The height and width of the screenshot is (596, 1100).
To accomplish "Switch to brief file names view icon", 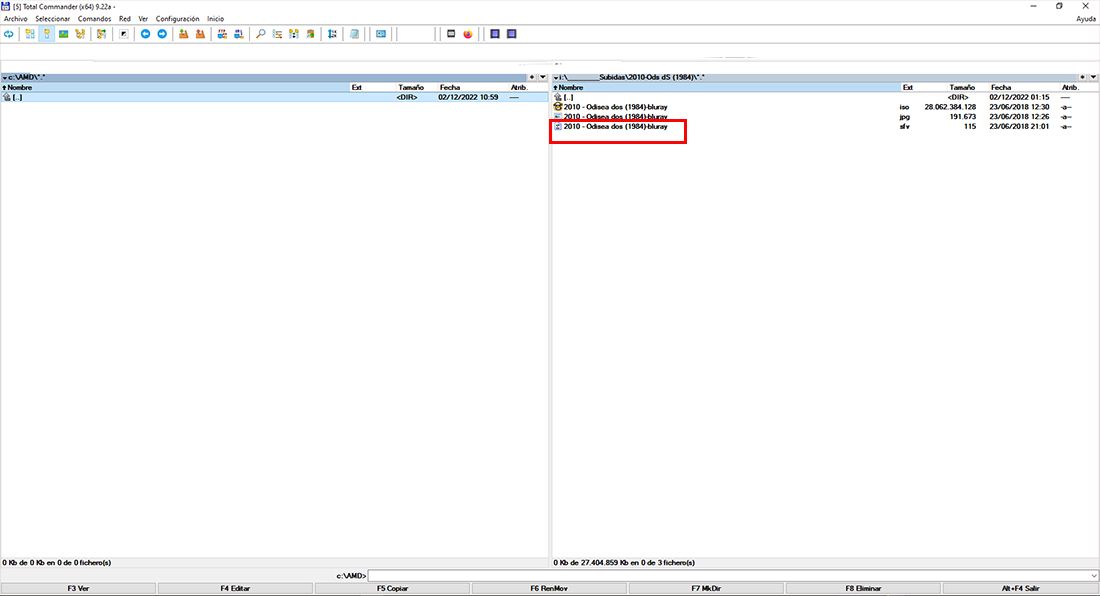I will 30,34.
